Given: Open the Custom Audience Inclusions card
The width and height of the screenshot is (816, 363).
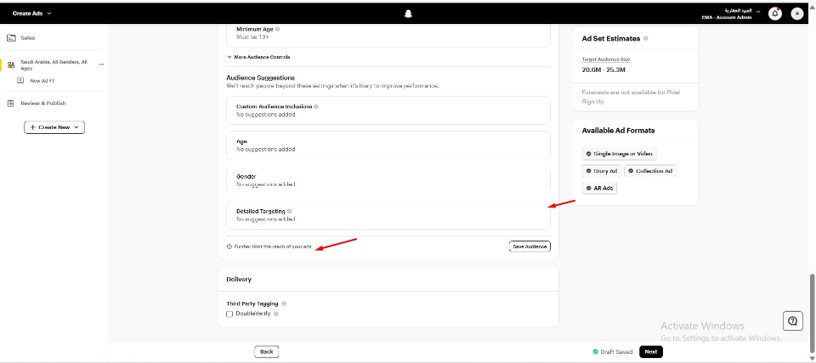Looking at the screenshot, I should tap(388, 110).
